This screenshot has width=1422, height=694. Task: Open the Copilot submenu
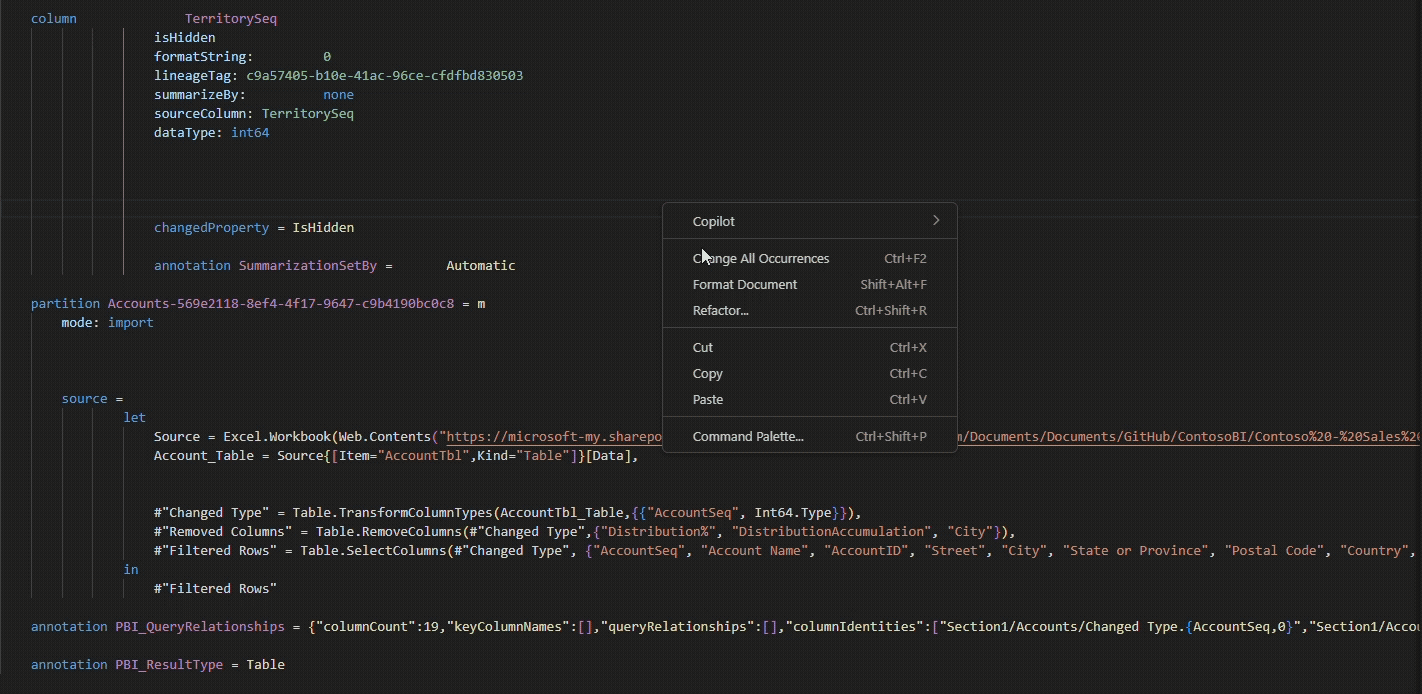point(713,221)
